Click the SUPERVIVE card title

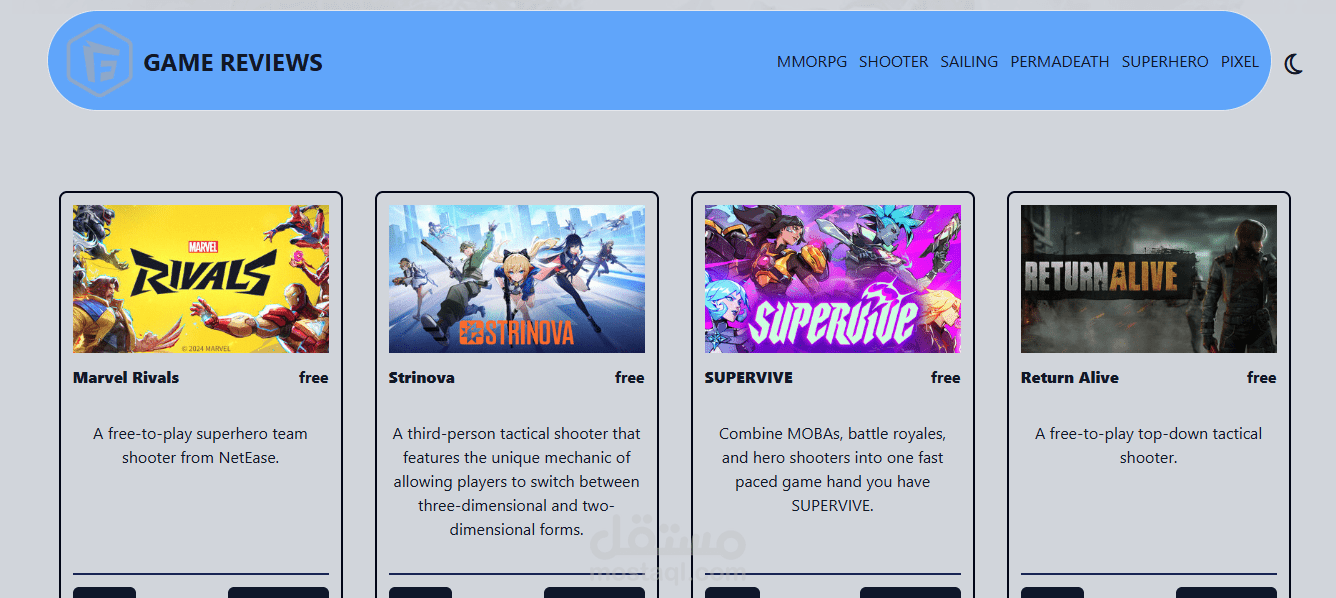[x=749, y=377]
